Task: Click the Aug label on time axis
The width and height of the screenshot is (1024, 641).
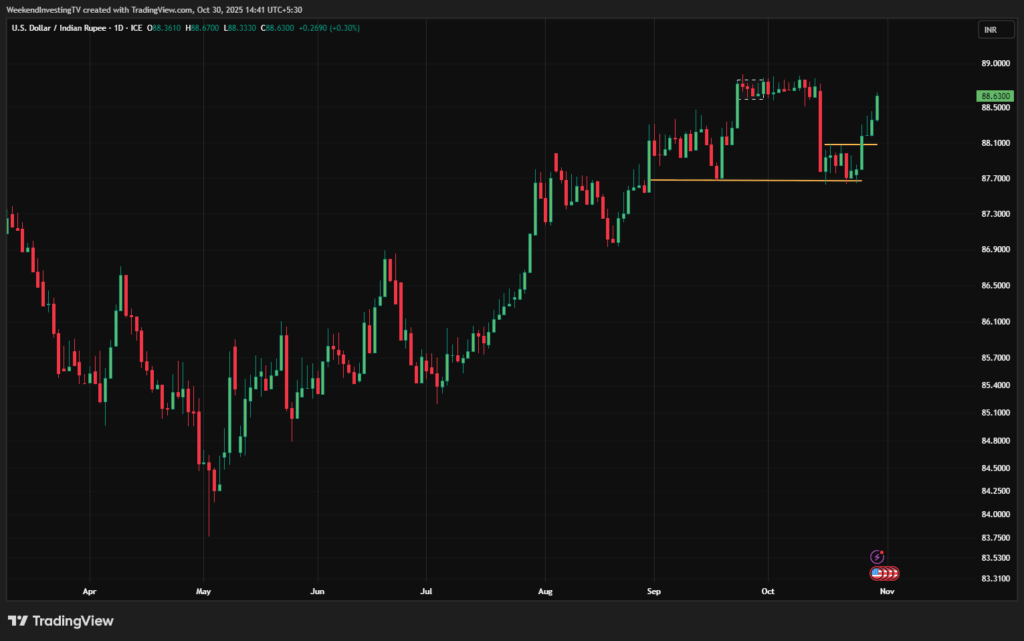Action: click(545, 591)
